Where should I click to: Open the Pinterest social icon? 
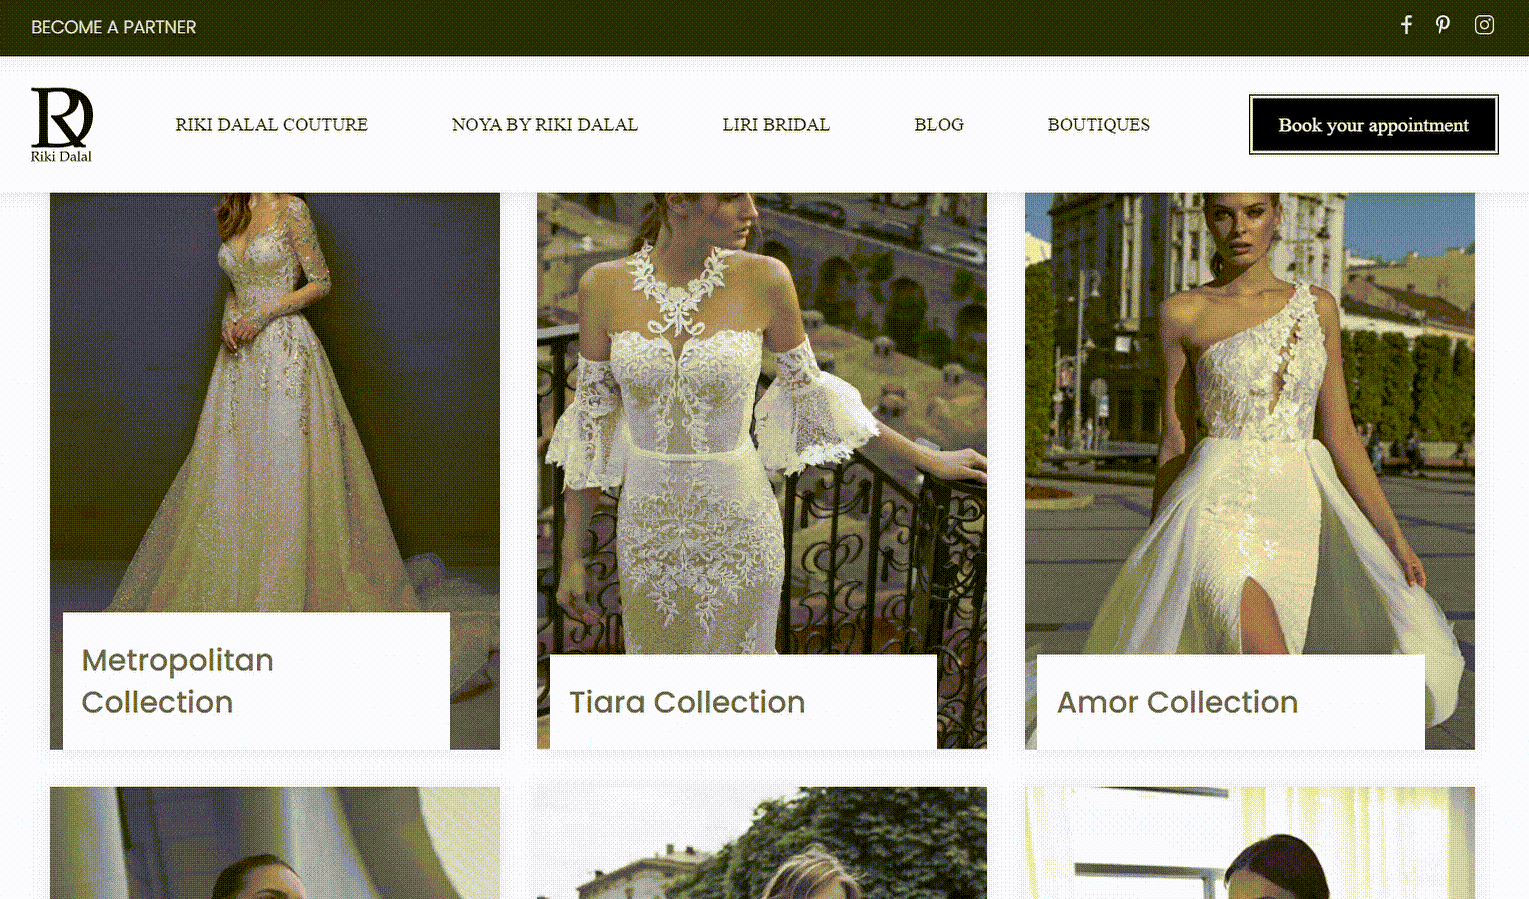tap(1443, 25)
